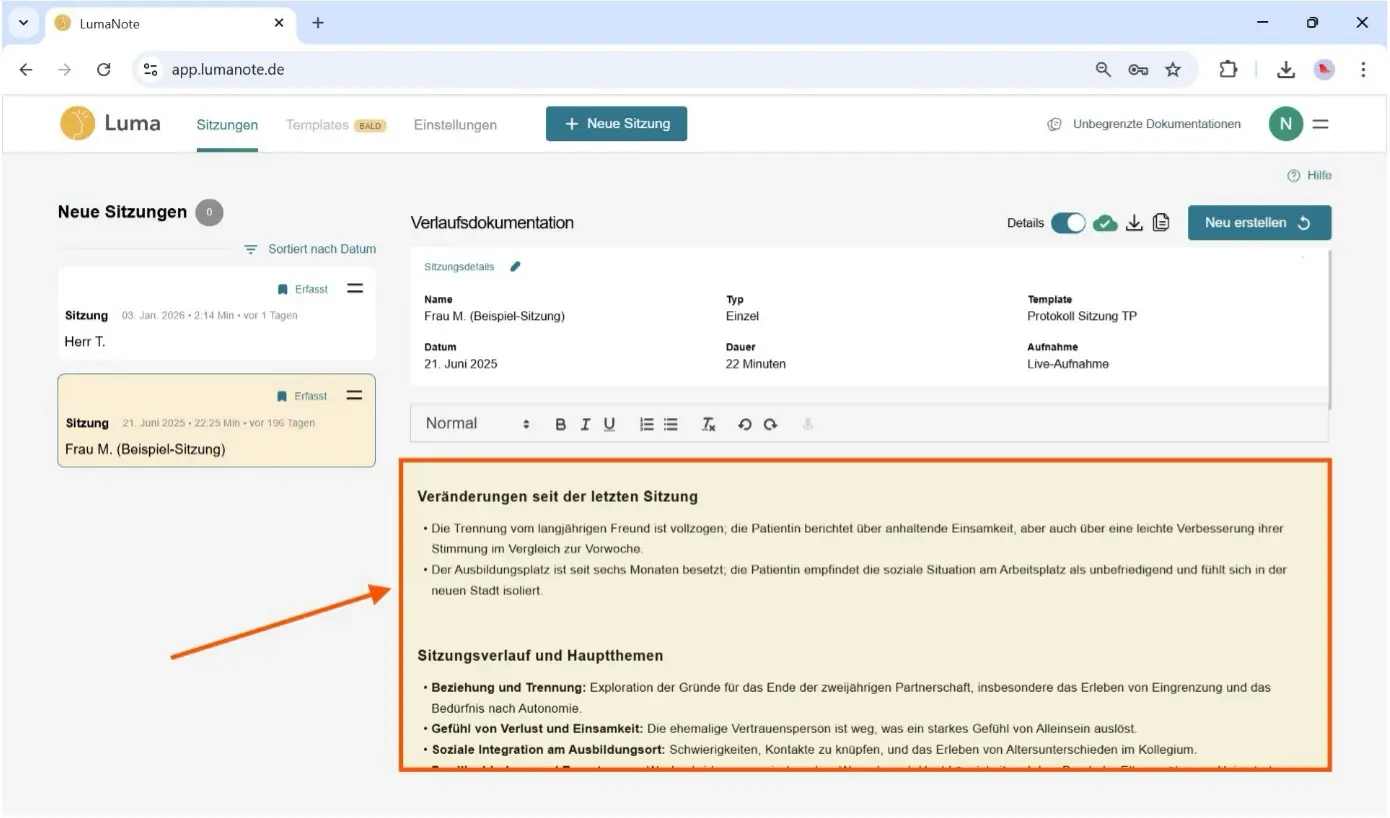The image size is (1390, 818).
Task: Undo the last edit in the editor
Action: 744,424
